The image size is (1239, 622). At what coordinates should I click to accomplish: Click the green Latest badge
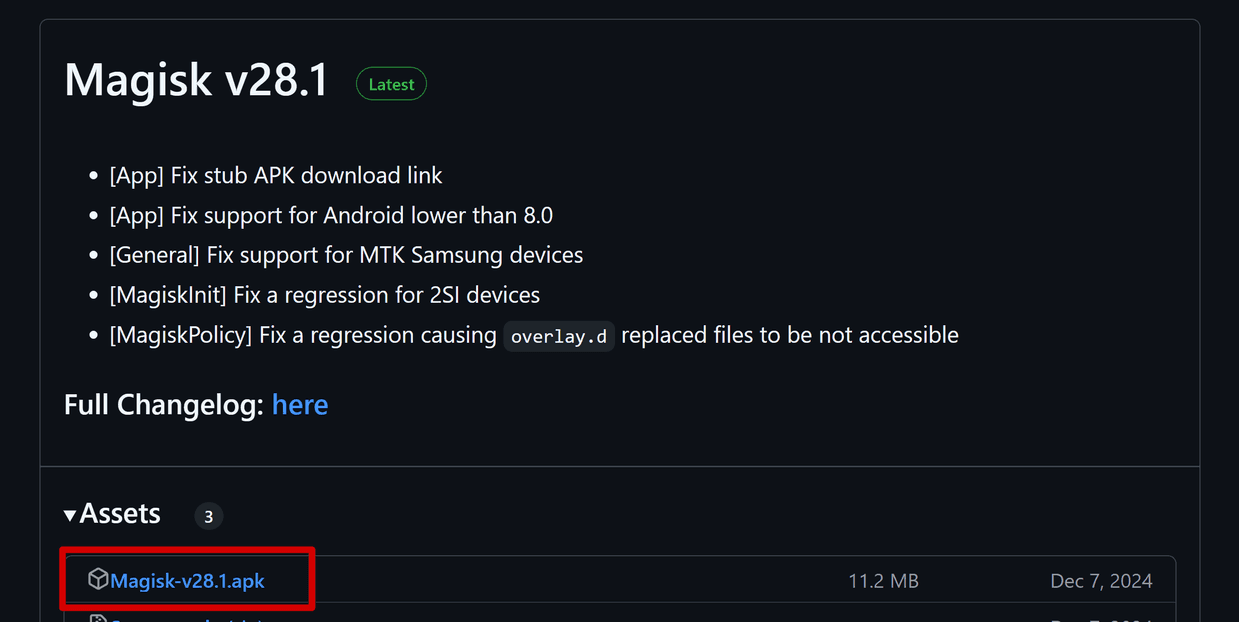[391, 85]
